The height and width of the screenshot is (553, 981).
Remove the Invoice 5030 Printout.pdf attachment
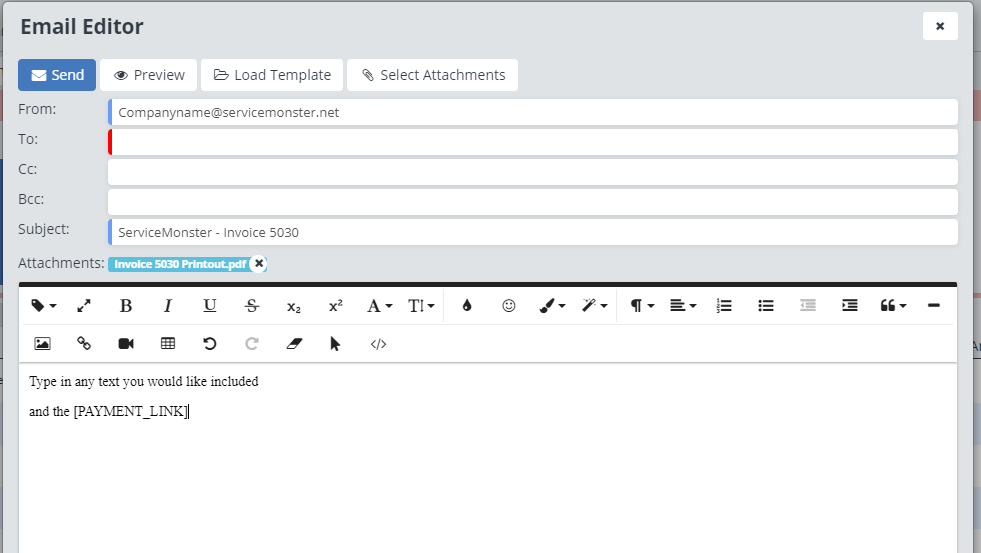click(x=259, y=264)
